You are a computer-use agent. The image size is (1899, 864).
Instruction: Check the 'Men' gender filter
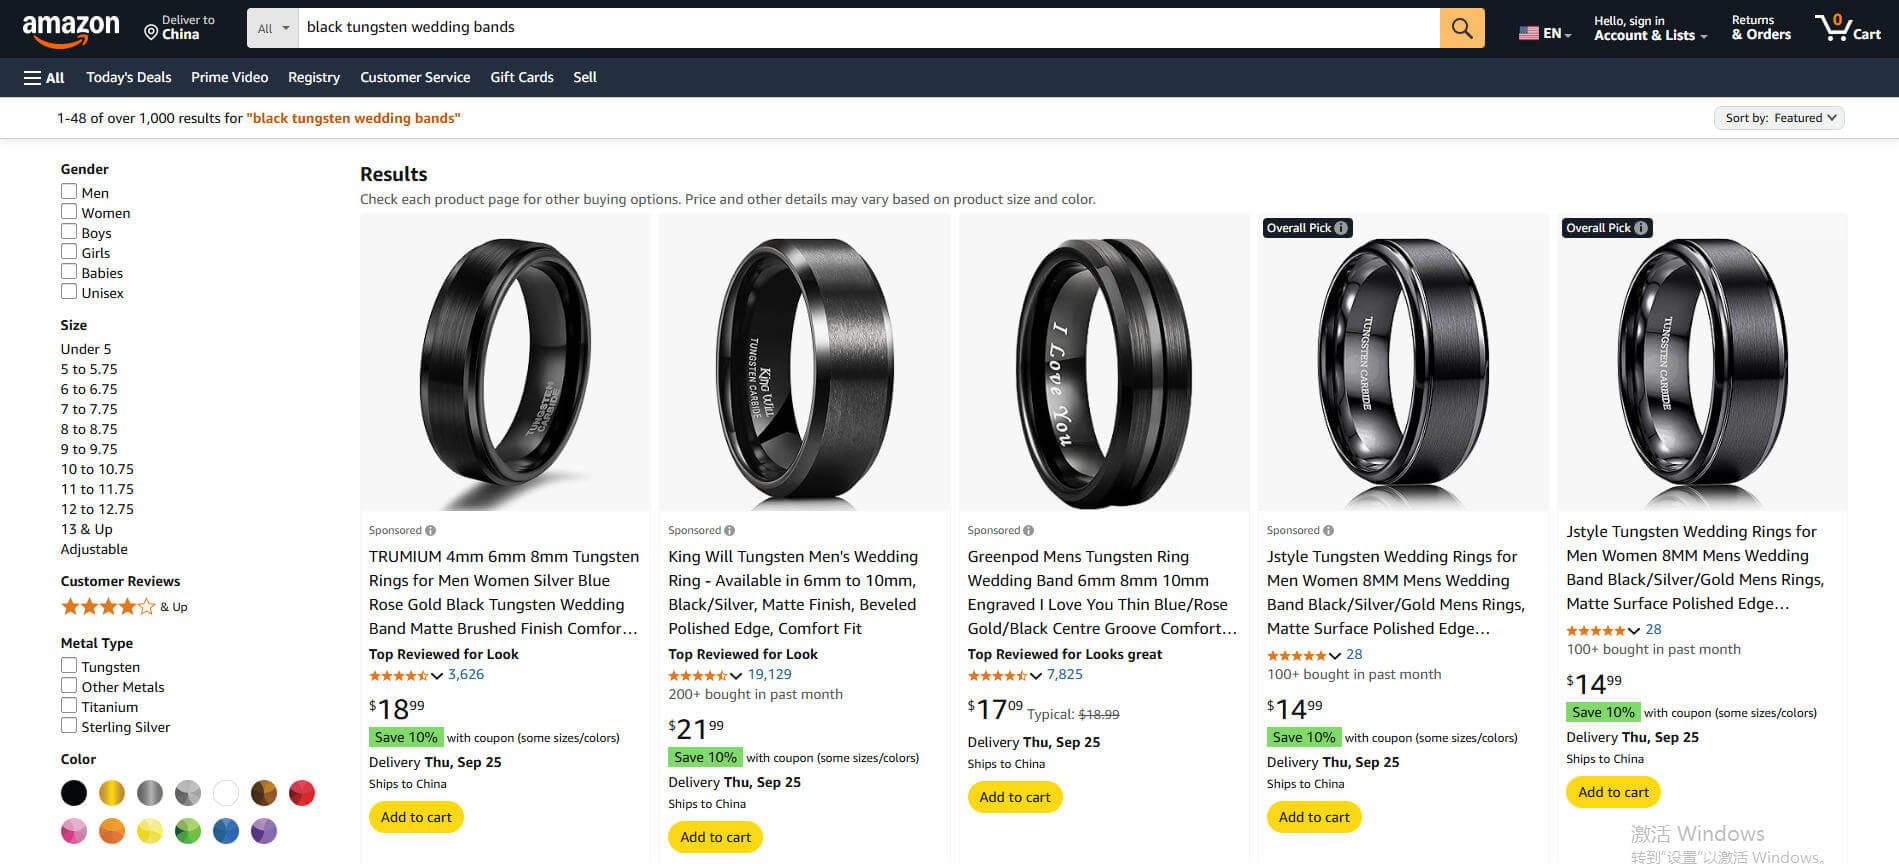tap(67, 192)
